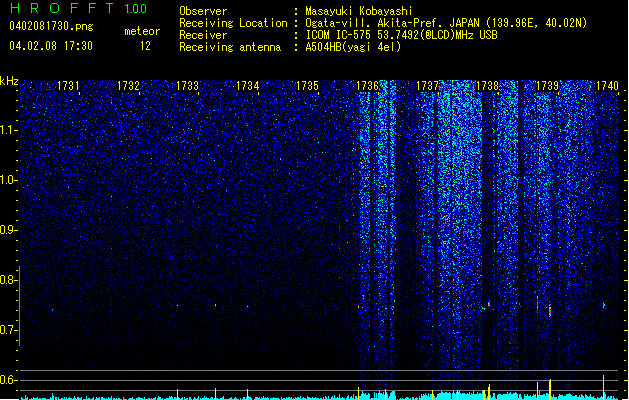Viewport: 629px width, 400px height.
Task: Click the 1735 time marker
Action: click(x=307, y=86)
